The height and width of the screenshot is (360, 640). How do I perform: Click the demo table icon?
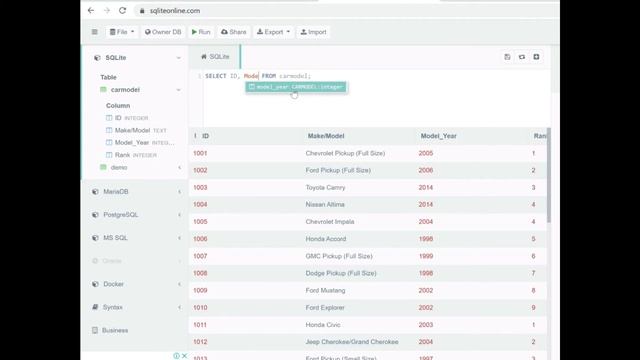[x=103, y=167]
